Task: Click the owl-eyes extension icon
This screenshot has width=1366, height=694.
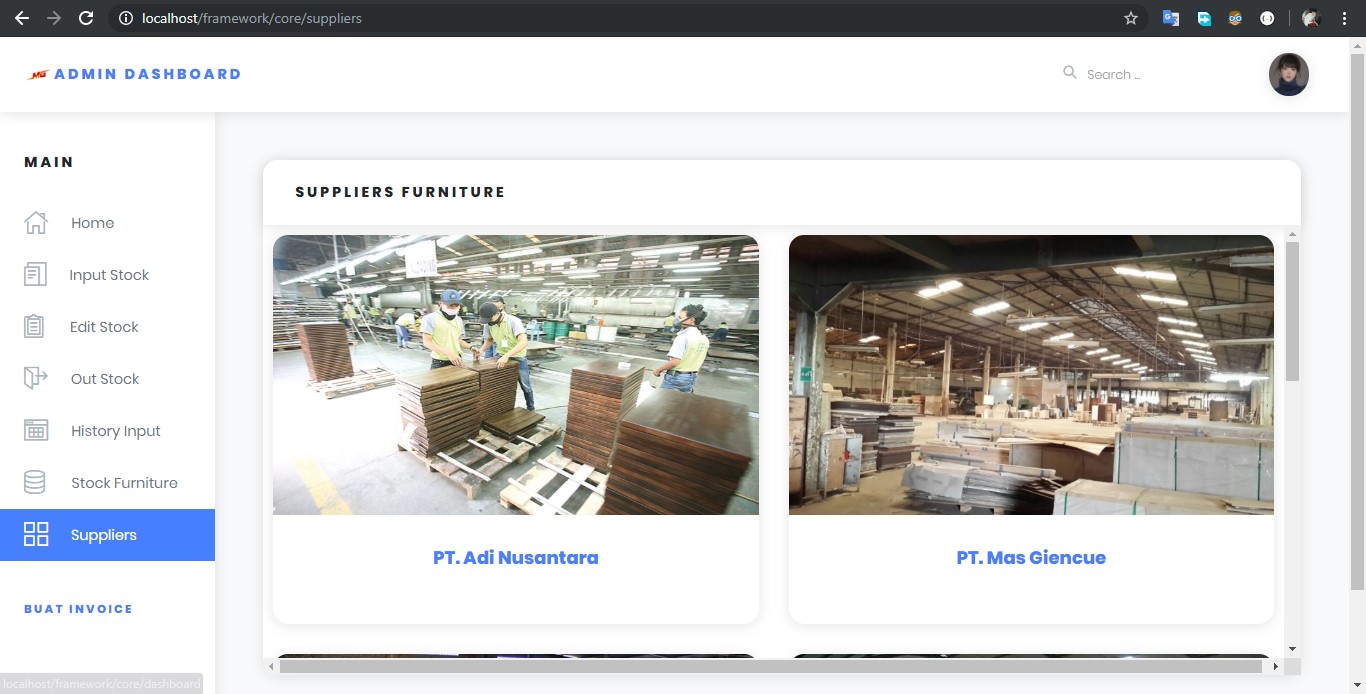Action: (1235, 18)
